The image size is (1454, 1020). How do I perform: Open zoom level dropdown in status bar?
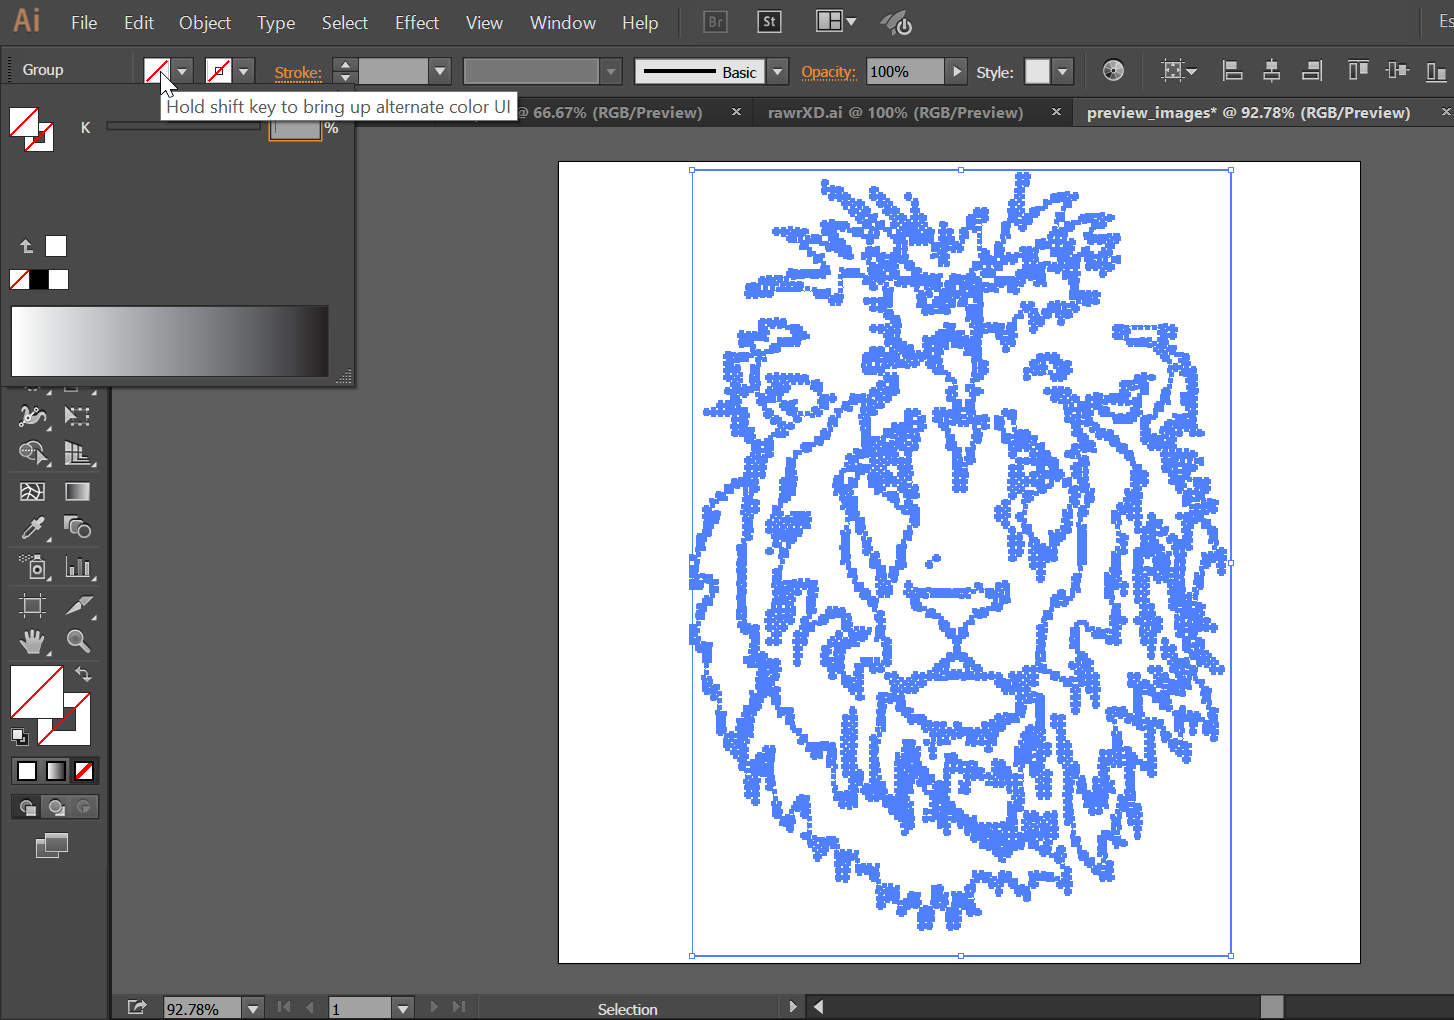[x=253, y=1008]
